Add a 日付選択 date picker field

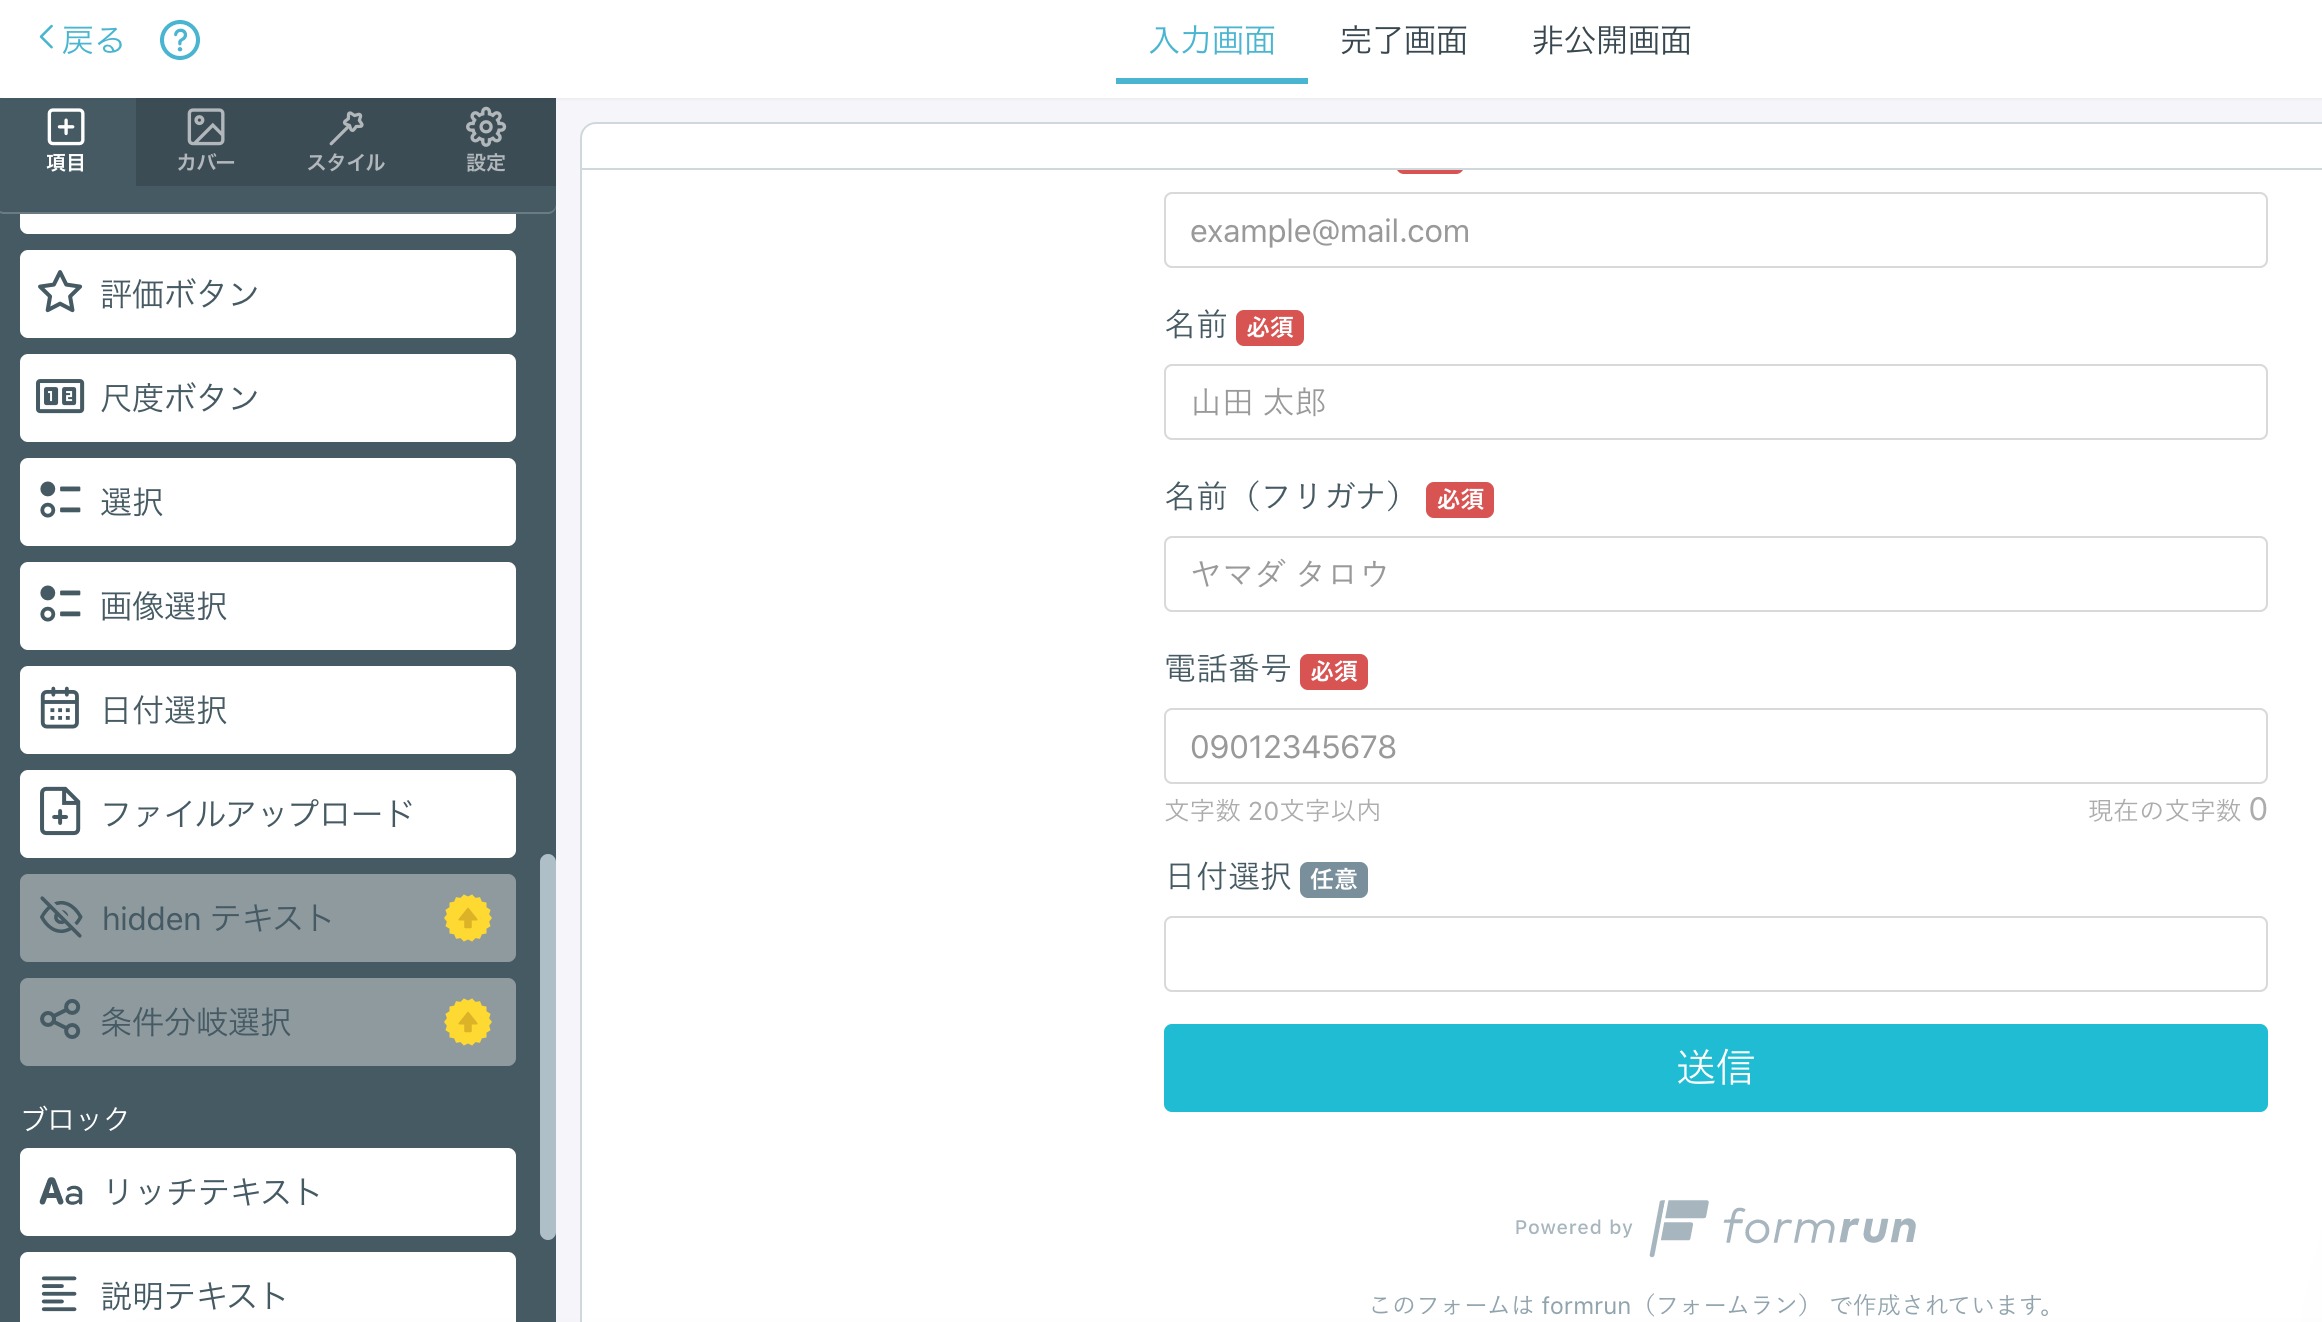(266, 710)
